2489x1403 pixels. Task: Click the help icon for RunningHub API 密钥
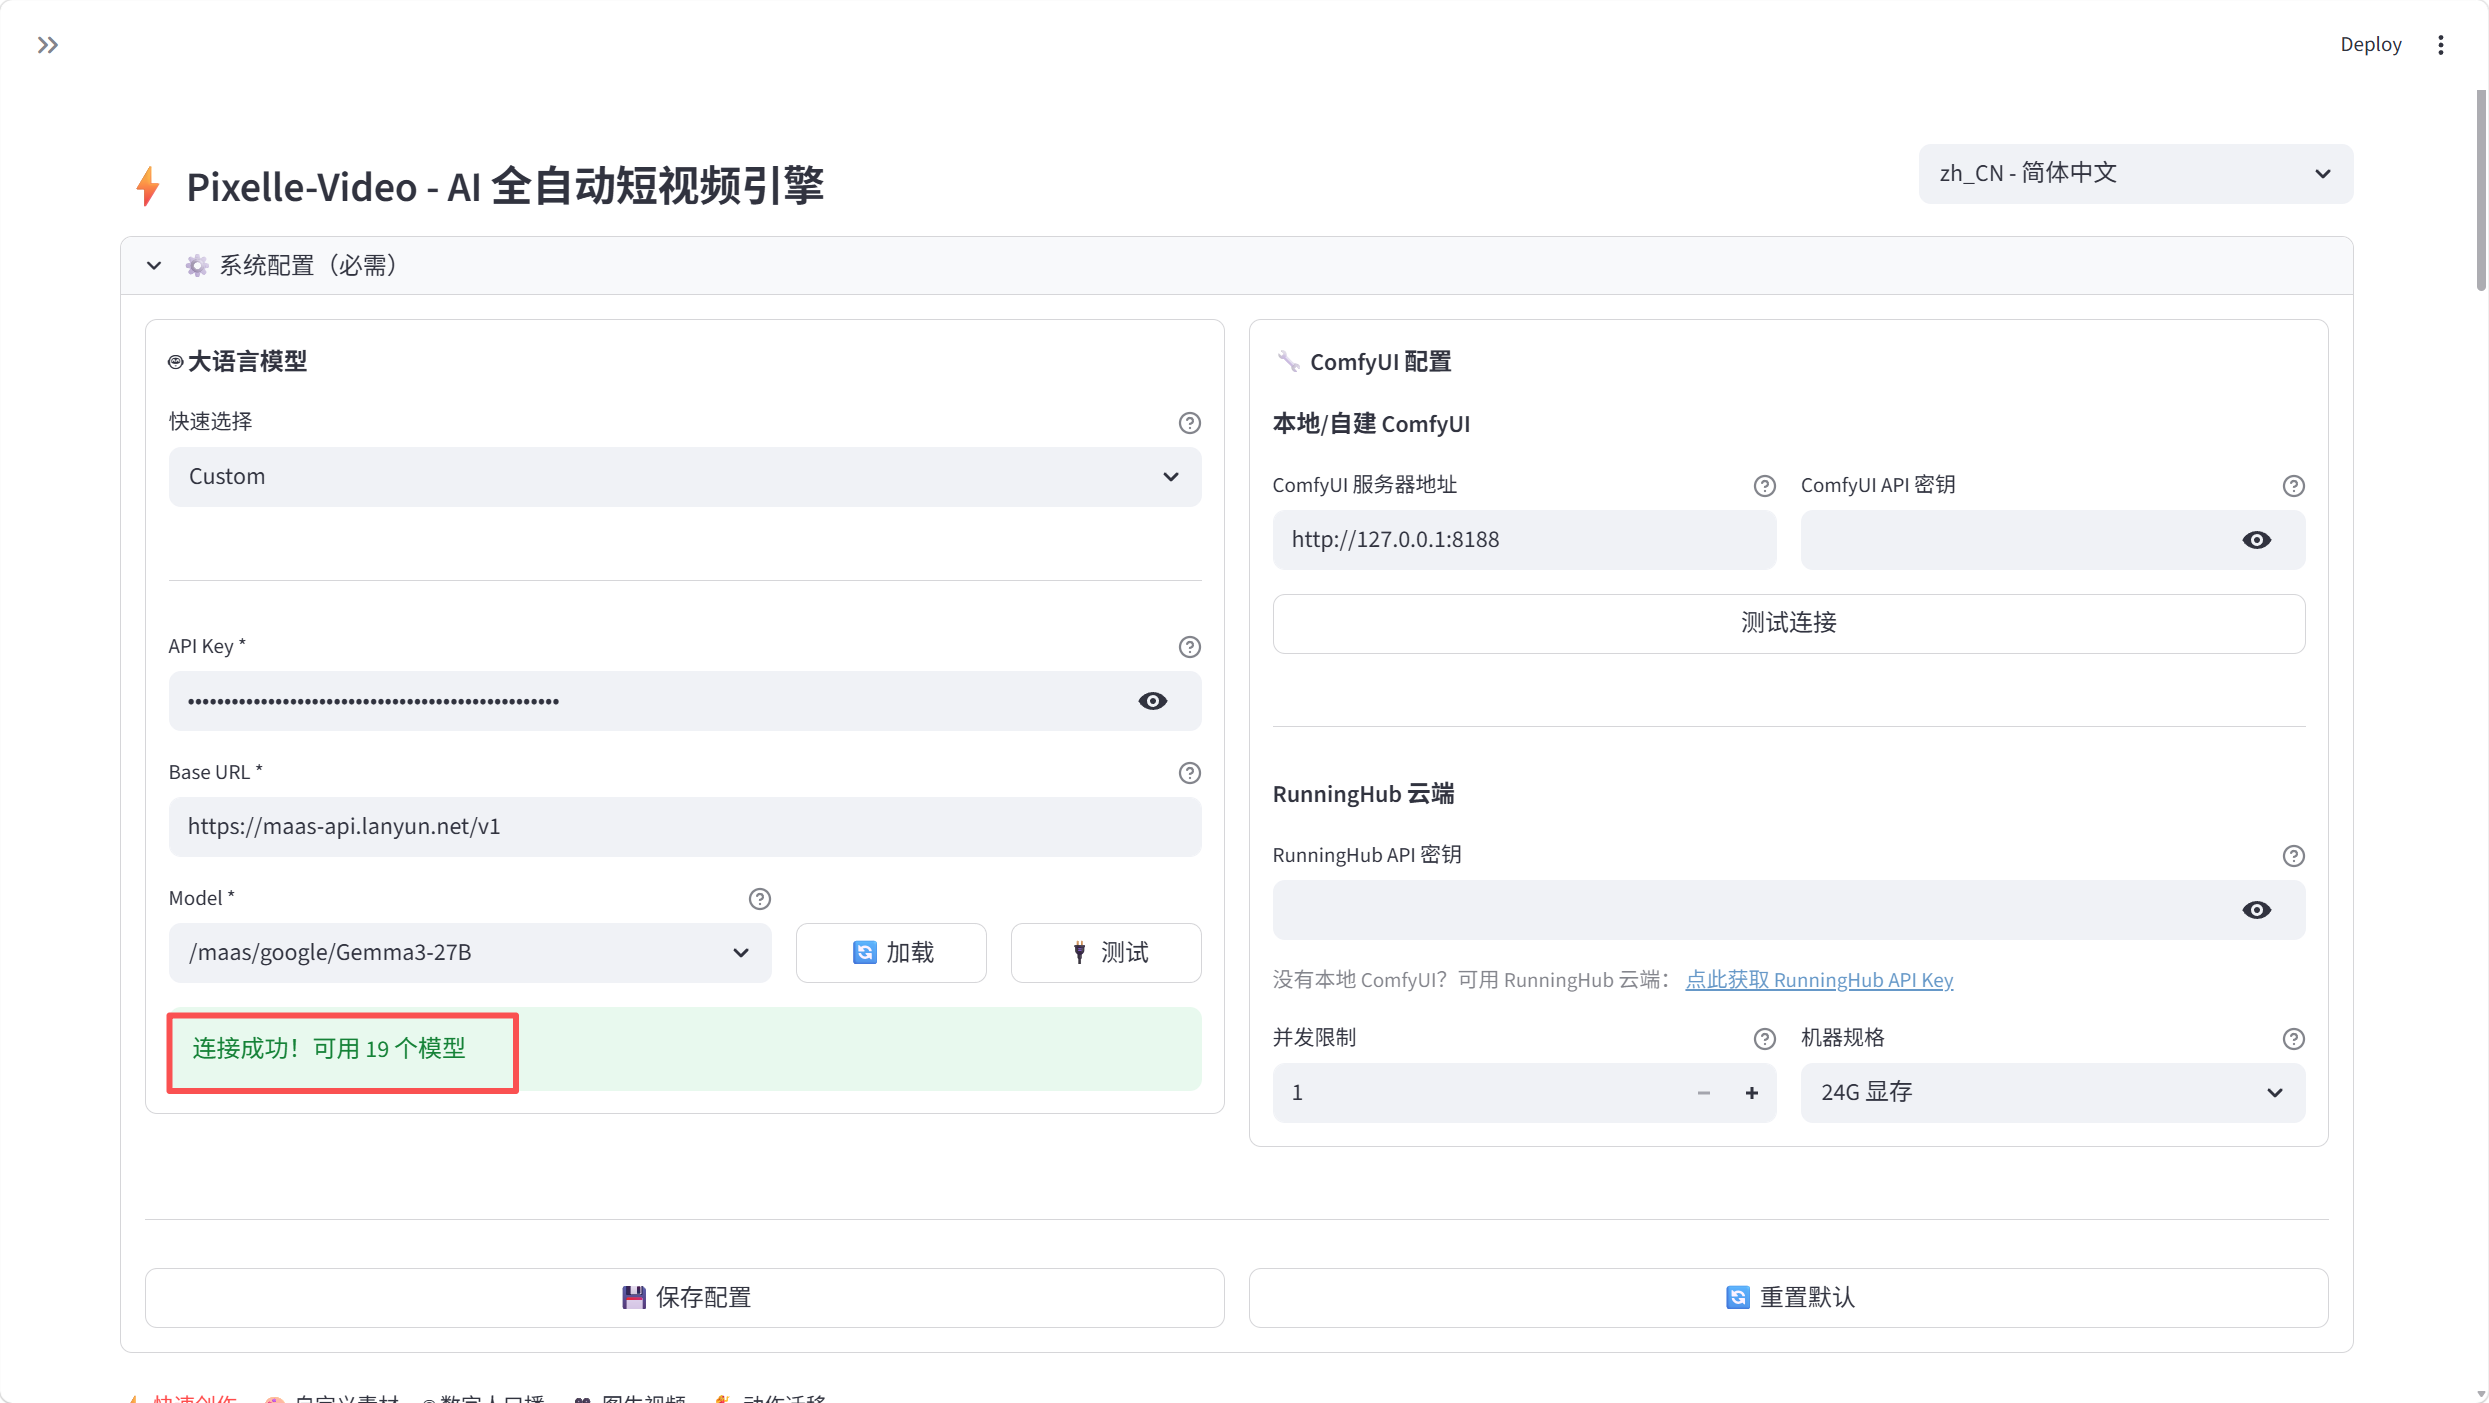pyautogui.click(x=2294, y=856)
